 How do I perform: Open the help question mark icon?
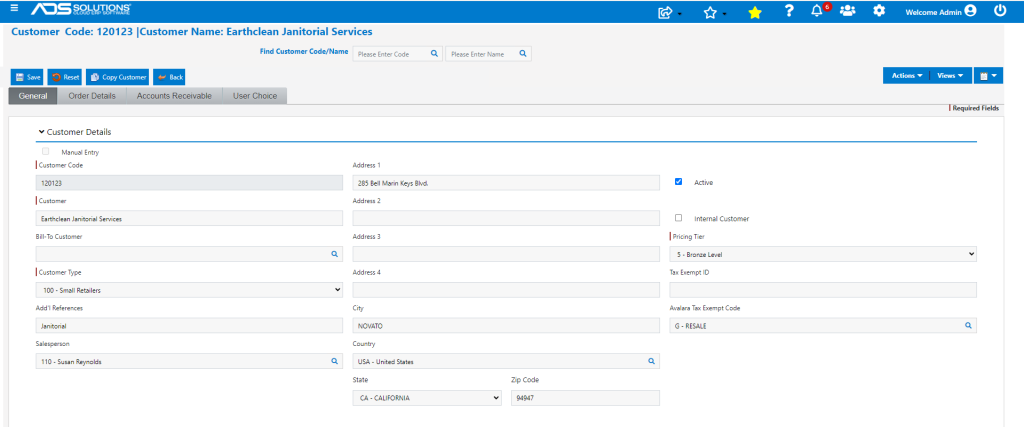tap(789, 10)
